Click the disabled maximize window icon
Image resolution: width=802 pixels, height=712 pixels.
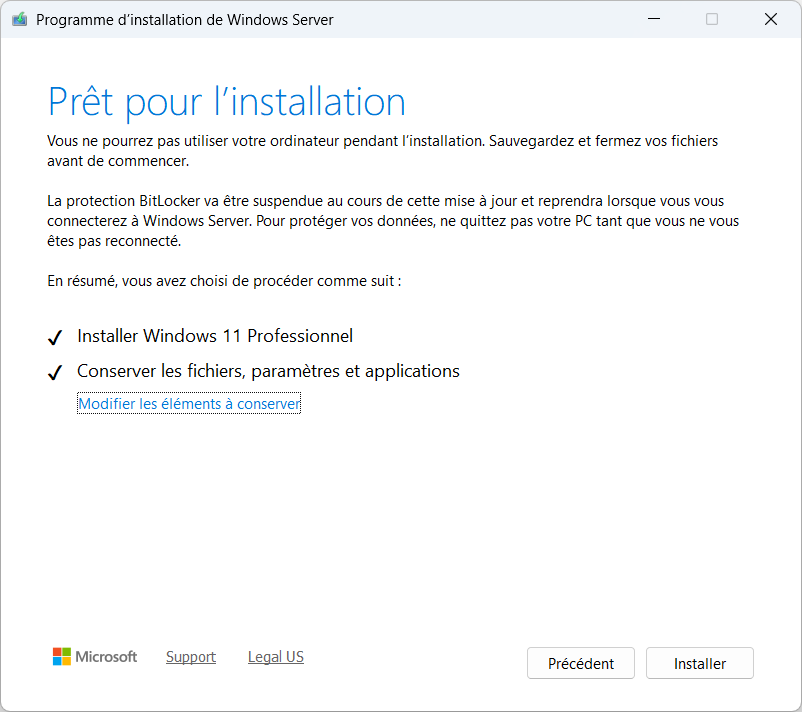(x=711, y=19)
